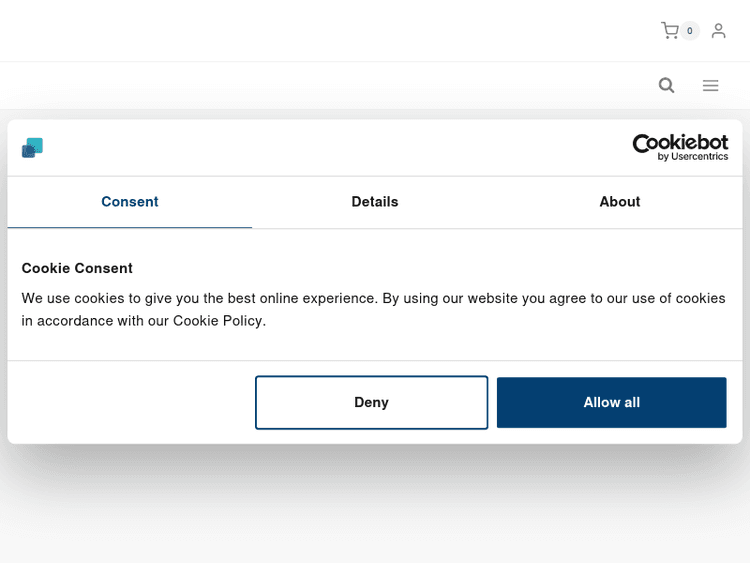Click the search magnifier icon
Viewport: 750px width, 563px height.
pos(666,85)
